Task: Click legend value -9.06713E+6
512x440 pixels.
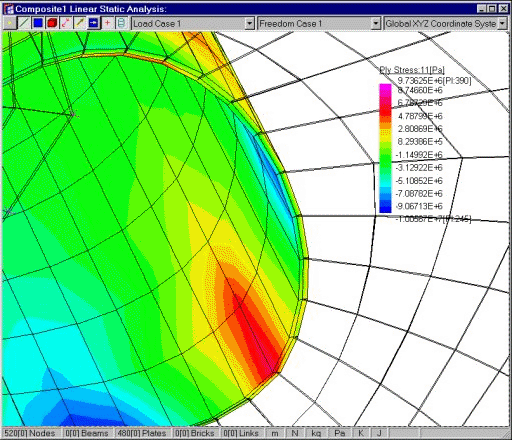Action: [x=419, y=206]
